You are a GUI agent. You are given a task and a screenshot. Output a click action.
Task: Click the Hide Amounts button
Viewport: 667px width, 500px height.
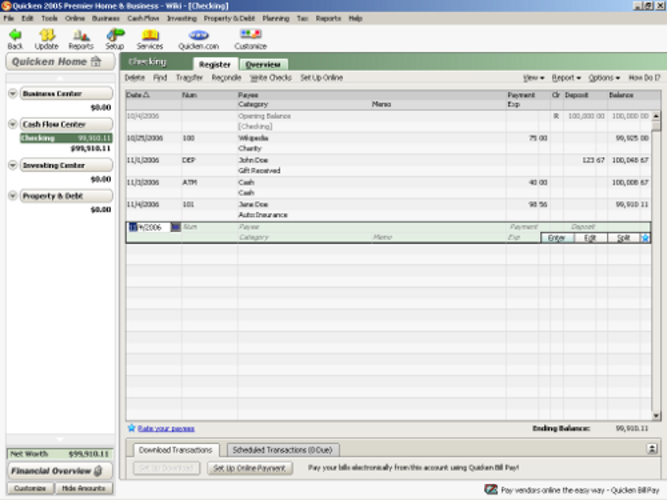(84, 488)
